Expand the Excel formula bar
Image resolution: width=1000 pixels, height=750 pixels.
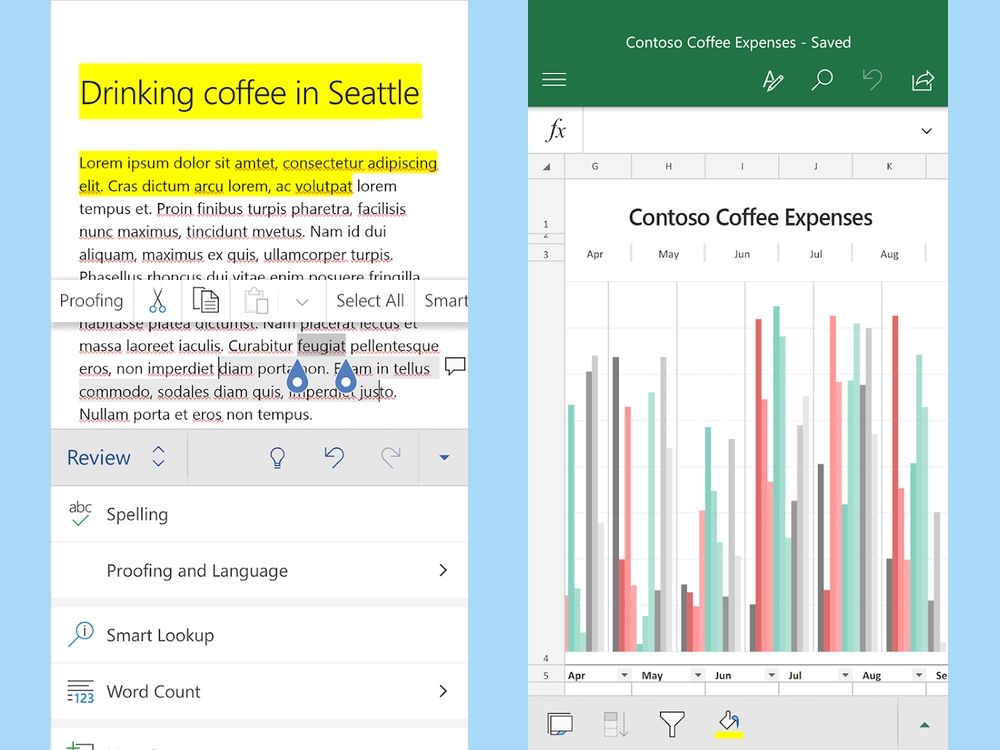tap(927, 131)
